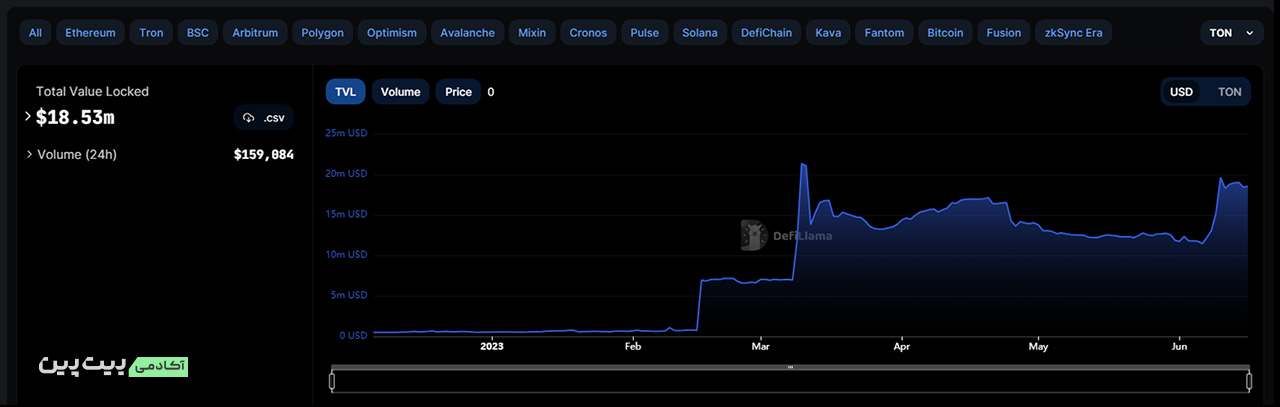Click the right range slider handle

tap(1249, 381)
